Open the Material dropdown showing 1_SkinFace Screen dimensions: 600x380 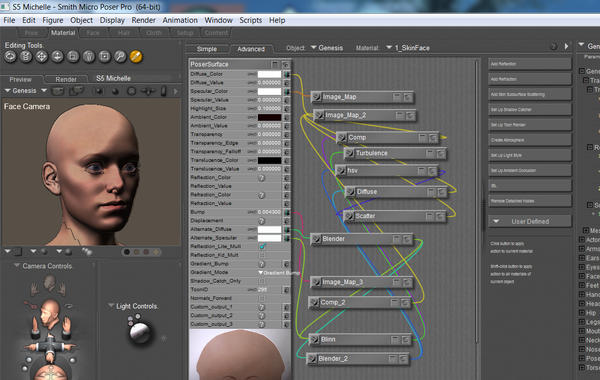coord(408,48)
